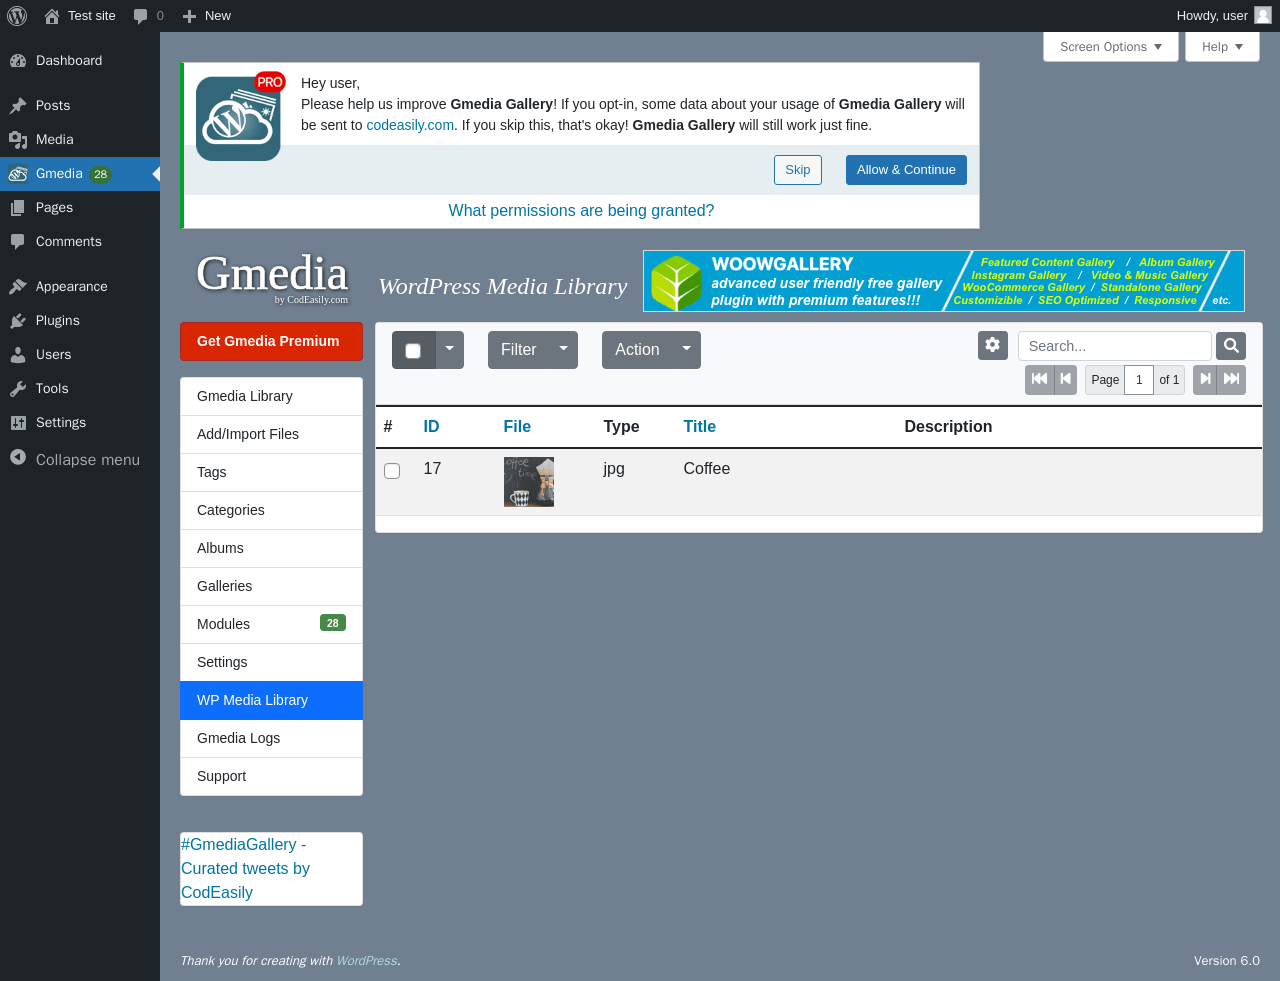Click the Test site home icon

(52, 16)
